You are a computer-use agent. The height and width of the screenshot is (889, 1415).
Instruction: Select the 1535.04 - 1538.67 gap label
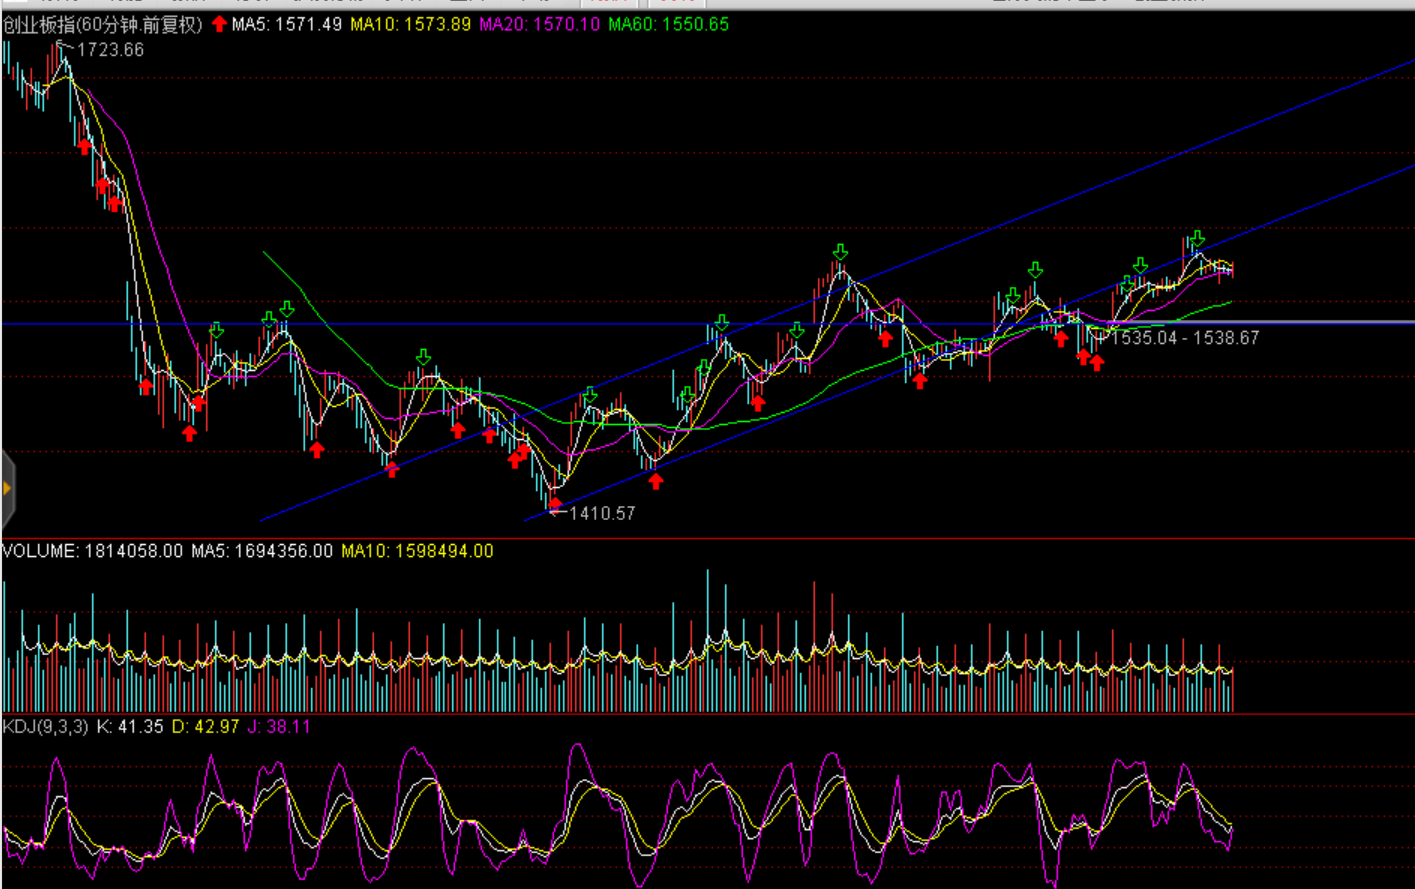pos(1185,338)
